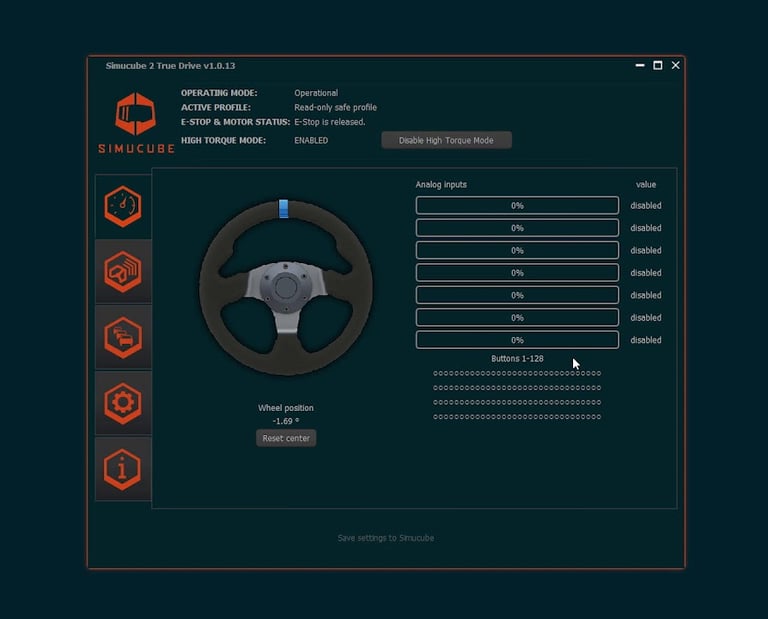This screenshot has height=619, width=768.
Task: Click the Reset center button
Action: pyautogui.click(x=286, y=438)
